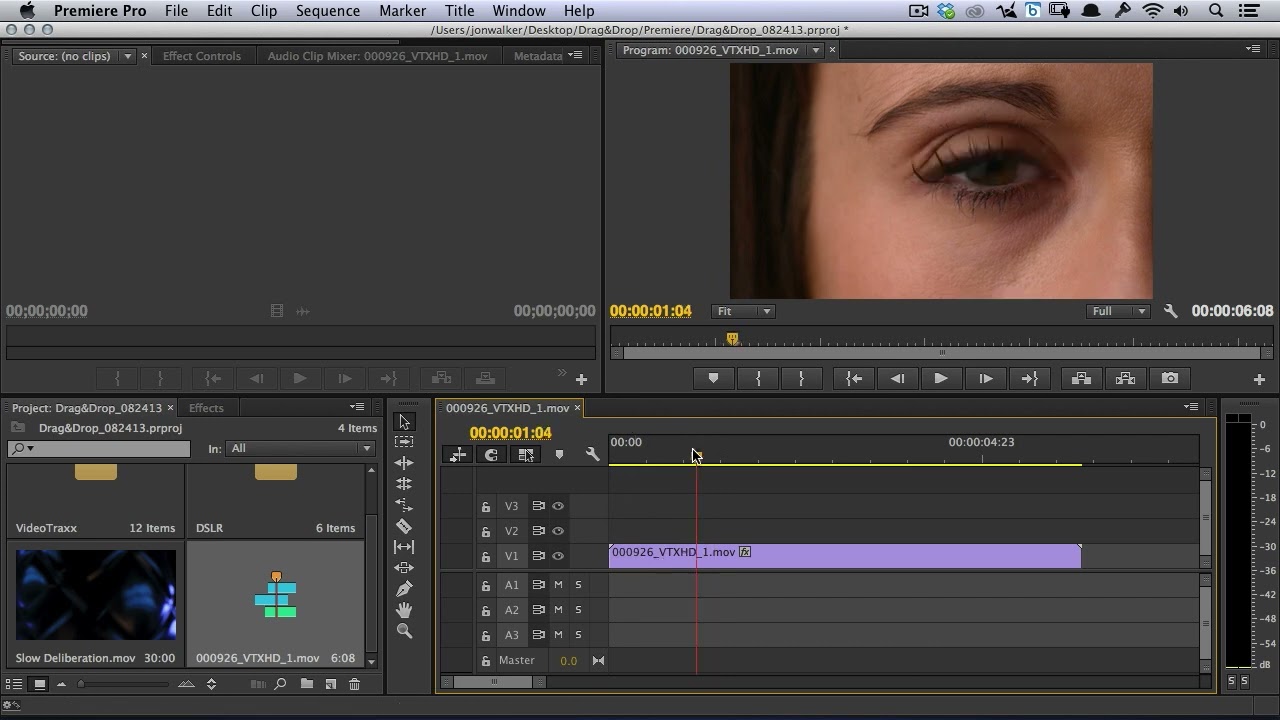Open the Timeline panel options menu
Screen dimensions: 1280x720
[1191, 407]
